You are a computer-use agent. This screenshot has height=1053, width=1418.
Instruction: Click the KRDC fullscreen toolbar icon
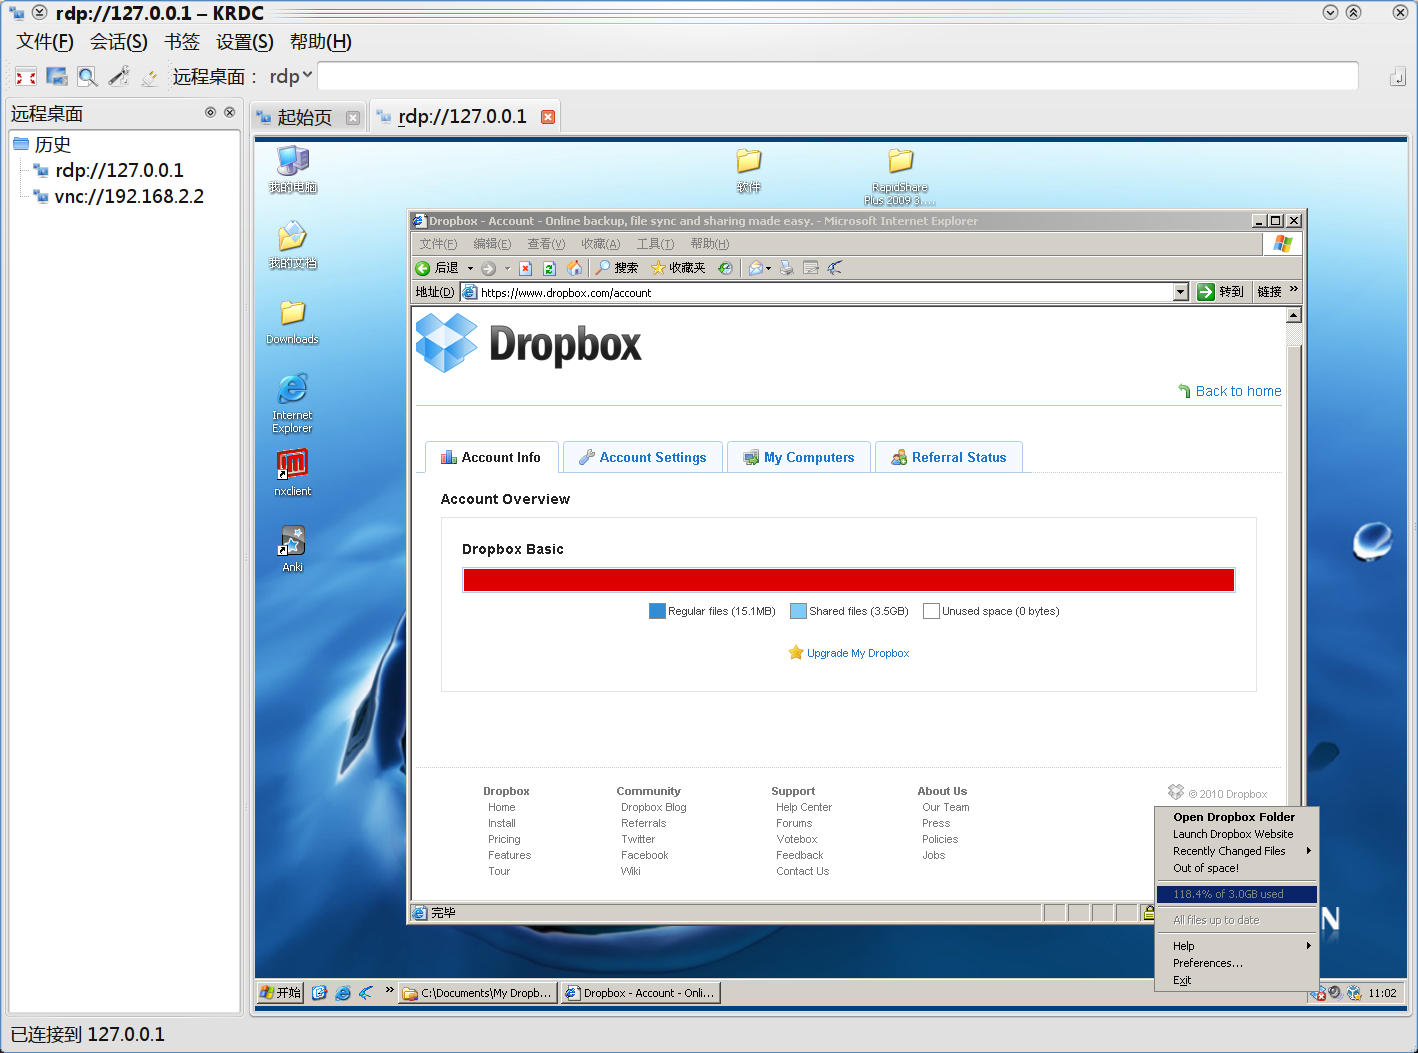point(26,77)
